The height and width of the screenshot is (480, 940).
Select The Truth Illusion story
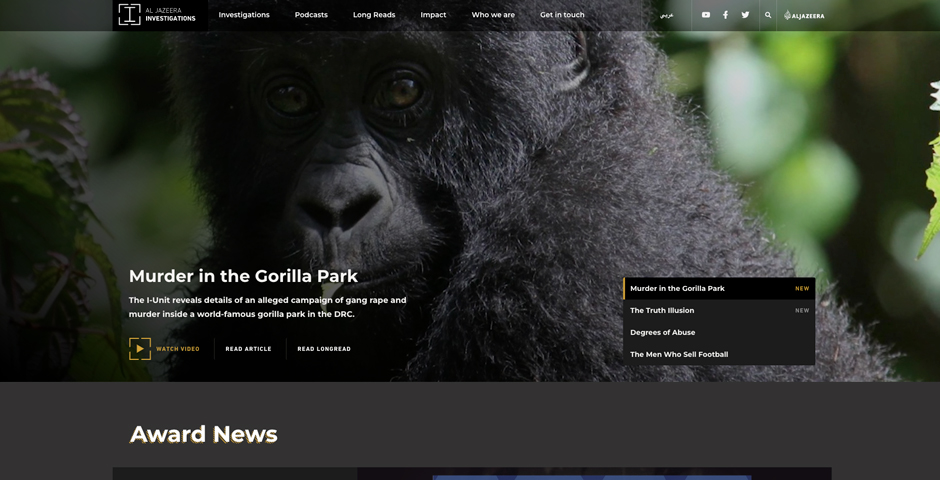coord(719,310)
